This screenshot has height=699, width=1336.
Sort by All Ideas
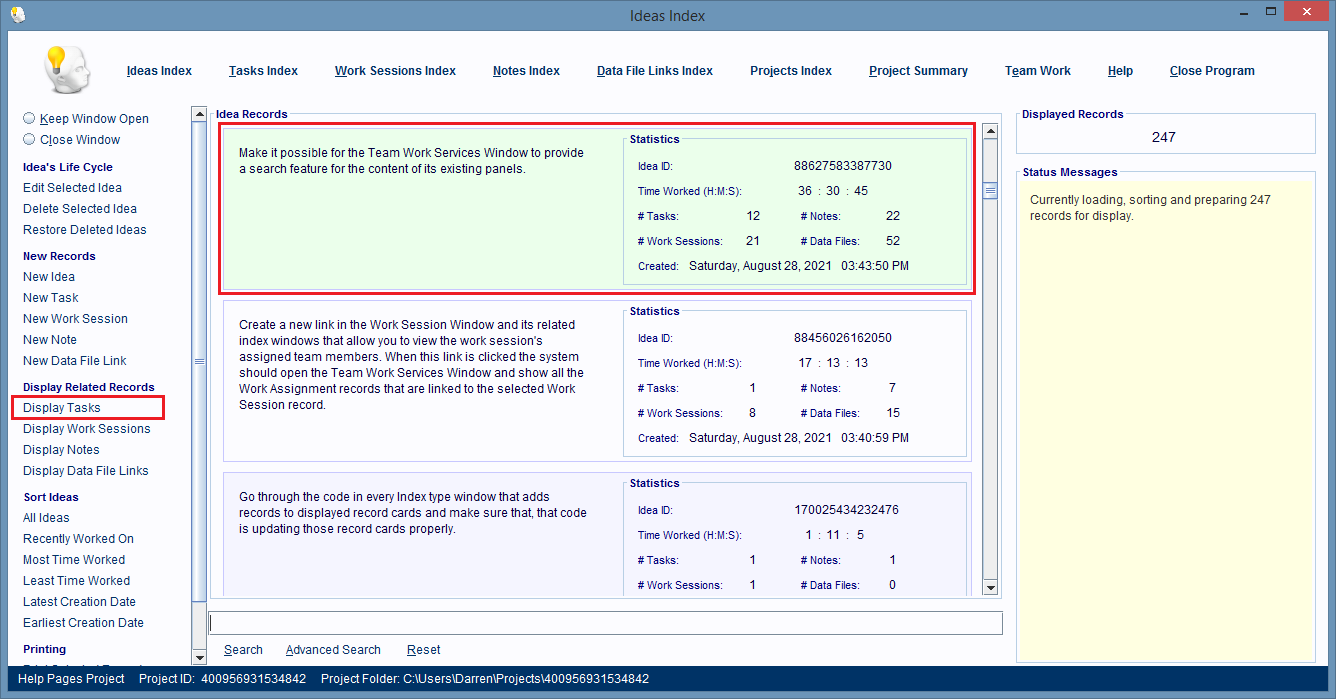coord(46,518)
